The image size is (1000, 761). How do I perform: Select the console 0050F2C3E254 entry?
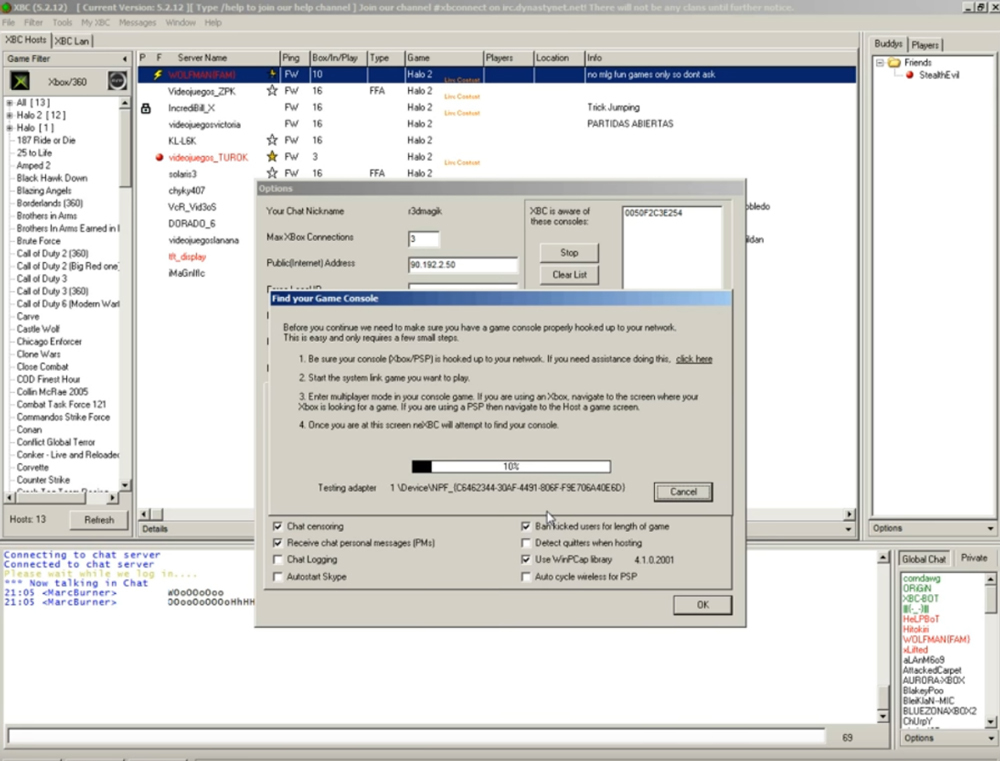(x=653, y=213)
